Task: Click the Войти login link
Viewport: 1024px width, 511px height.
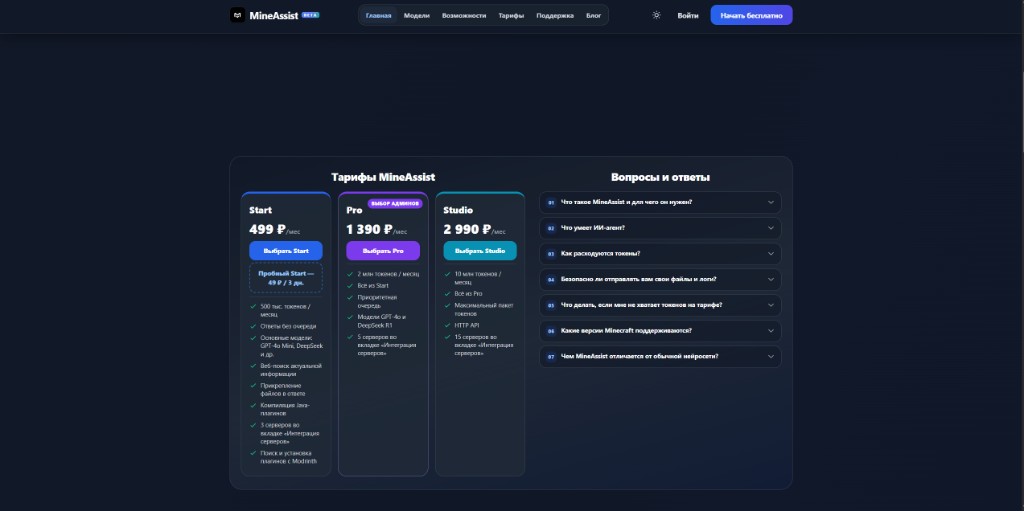Action: [688, 15]
